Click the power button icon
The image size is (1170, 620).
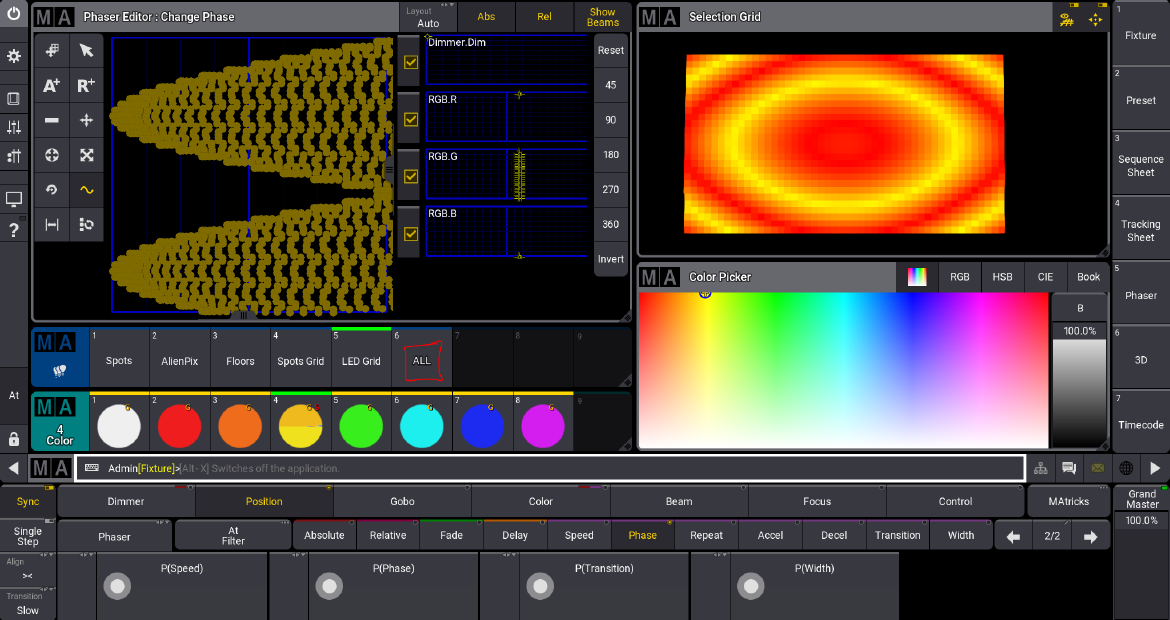(x=14, y=14)
